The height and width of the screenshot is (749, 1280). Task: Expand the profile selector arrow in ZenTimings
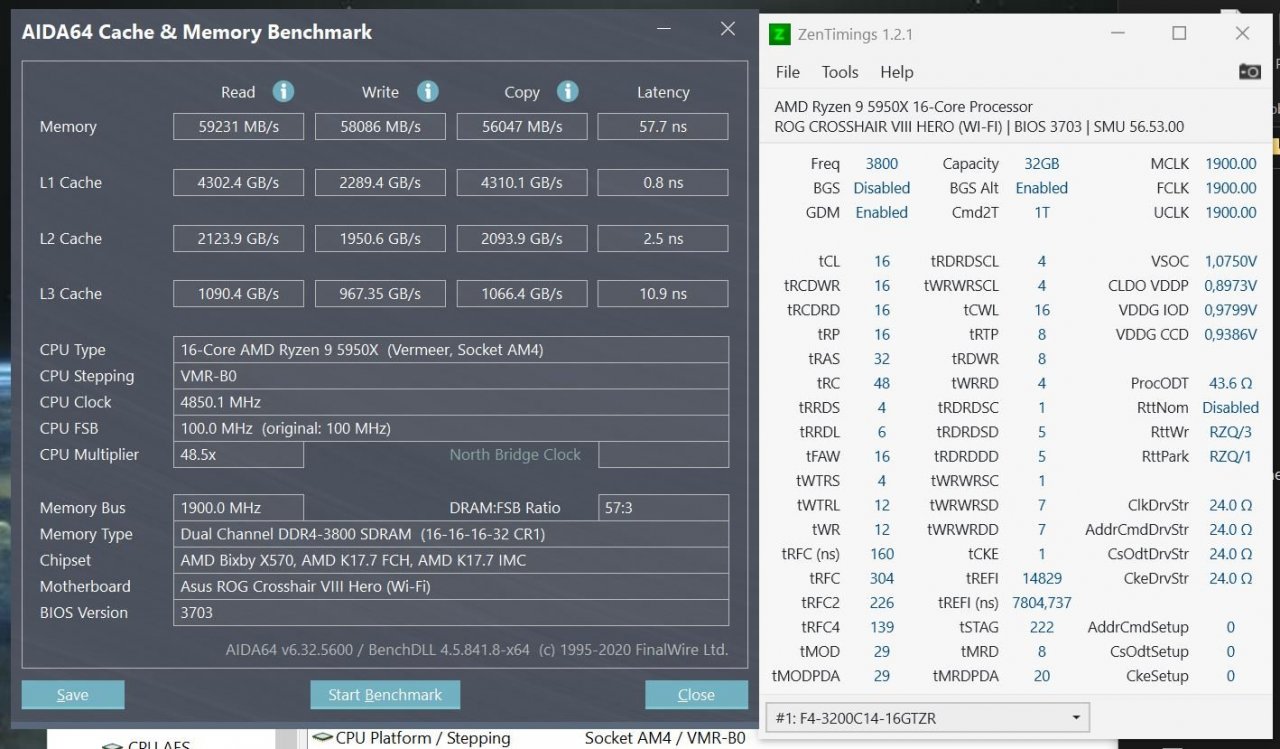tap(1078, 717)
